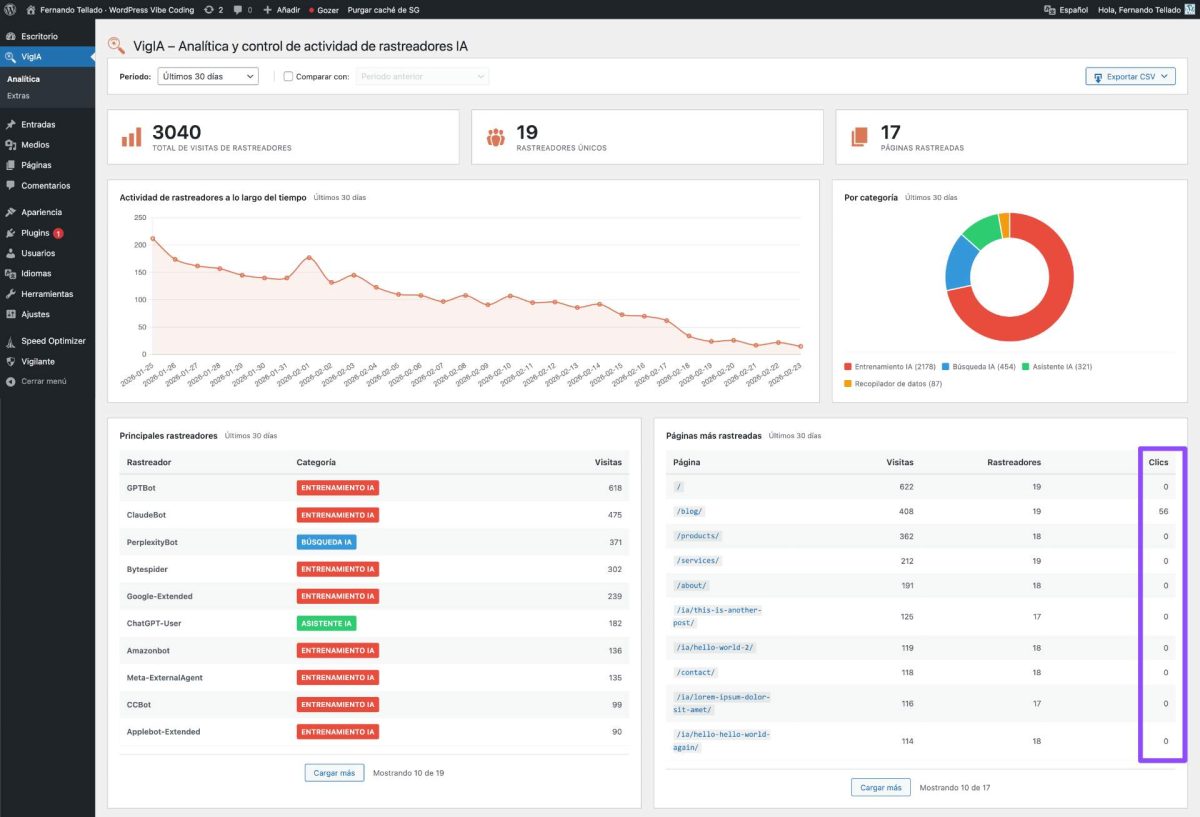The height and width of the screenshot is (817, 1200).
Task: Click the Visitas column header in Principales rastreadores
Action: (x=608, y=462)
